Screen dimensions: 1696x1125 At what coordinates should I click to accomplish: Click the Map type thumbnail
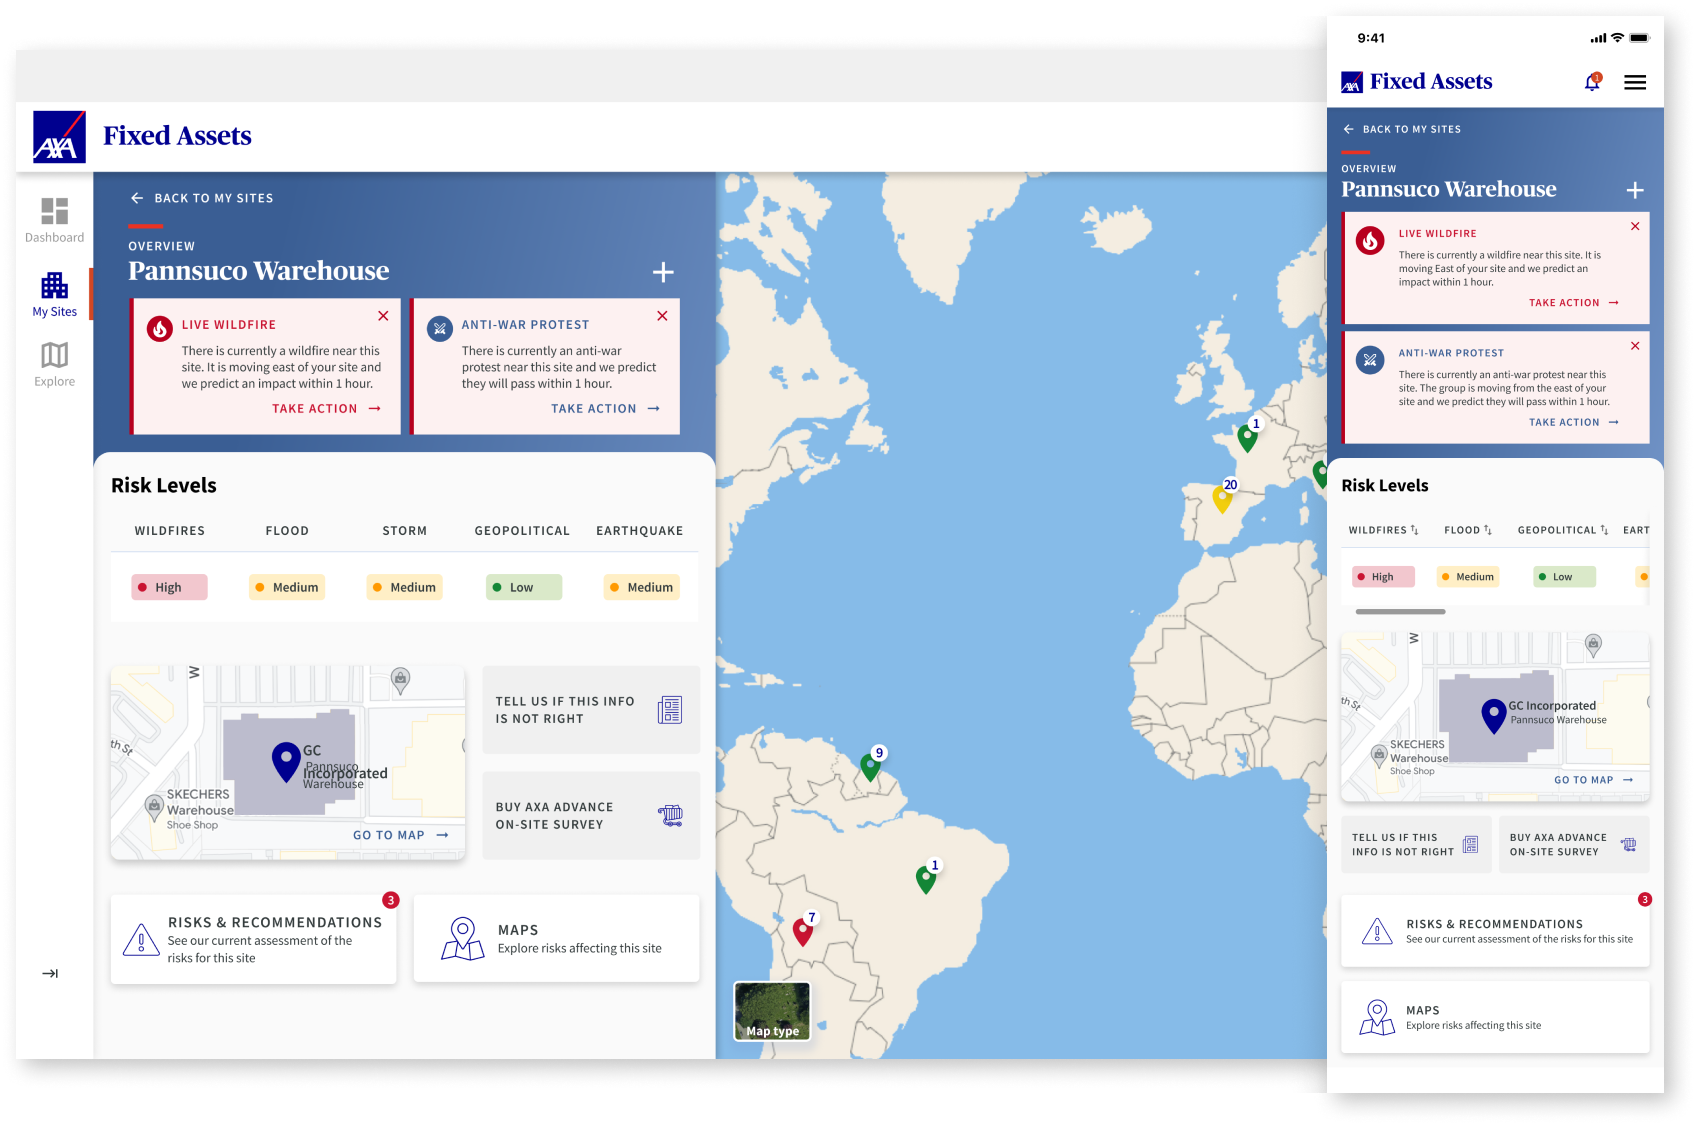(x=772, y=1011)
